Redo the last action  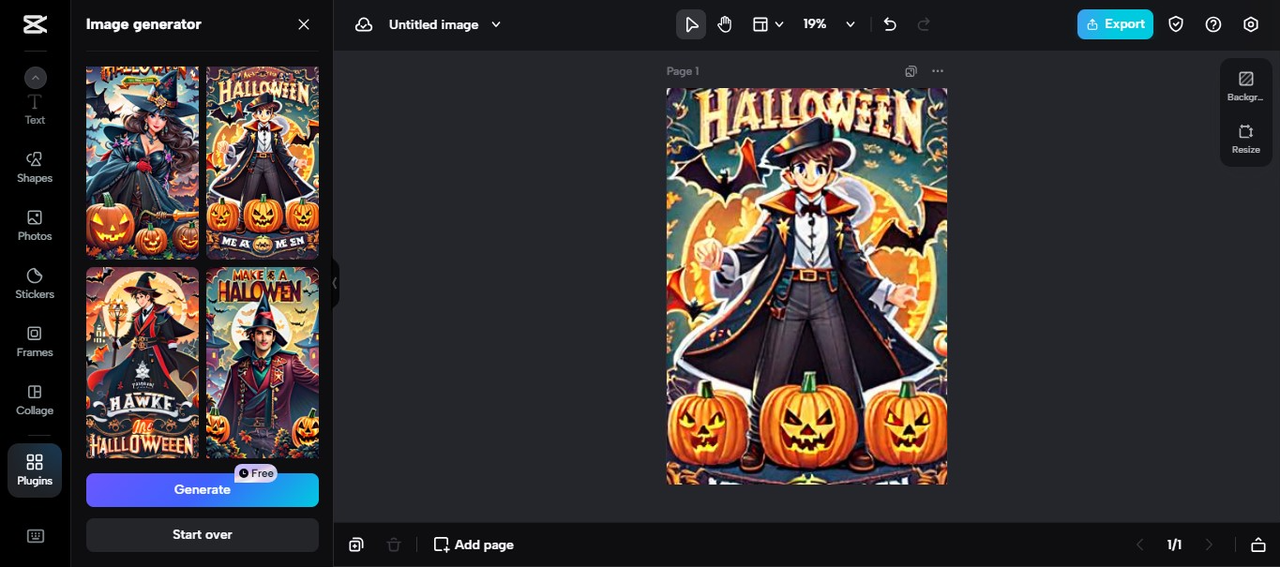(x=924, y=24)
